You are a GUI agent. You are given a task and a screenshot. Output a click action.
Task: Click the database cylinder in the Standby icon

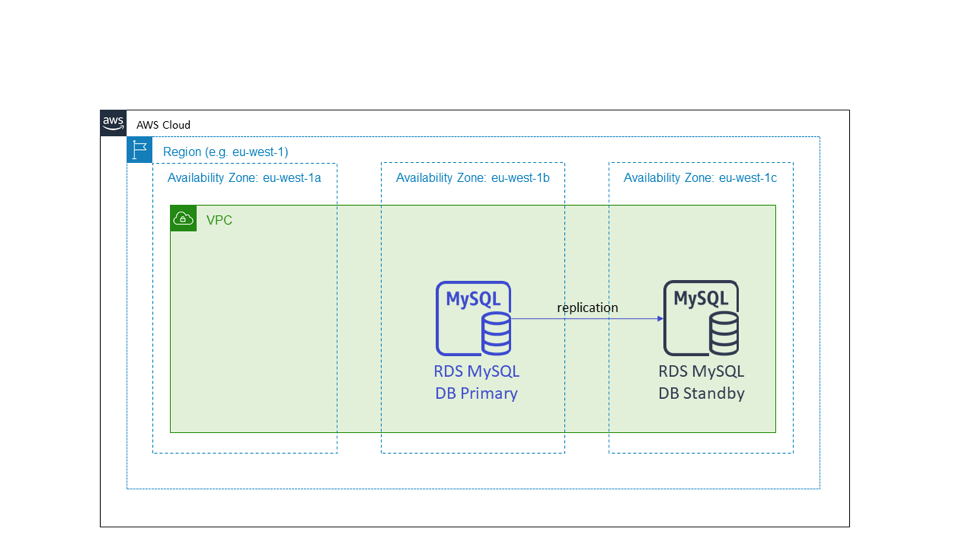click(724, 333)
